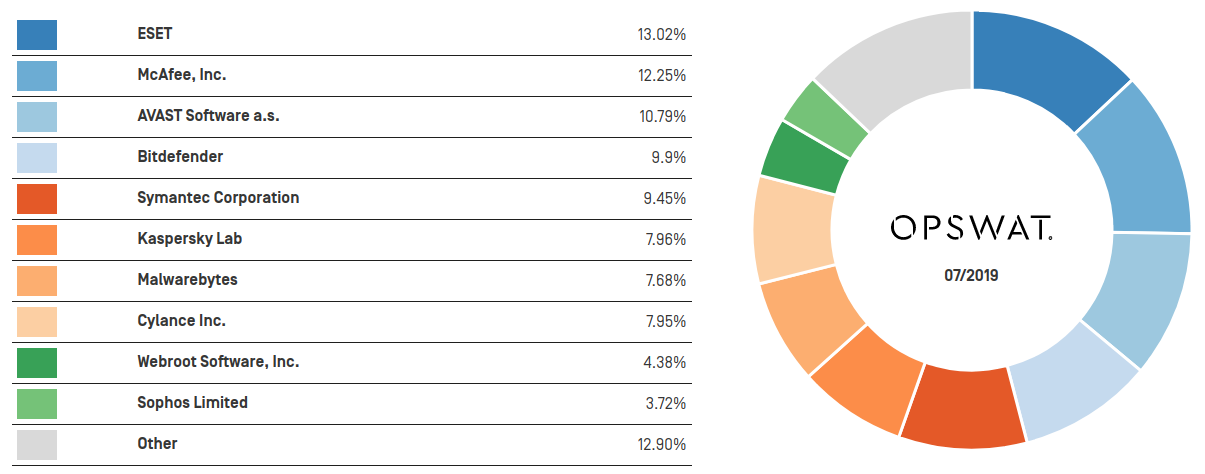This screenshot has width=1205, height=474.
Task: Click the Webroot Software dark green swatch
Action: [37, 362]
